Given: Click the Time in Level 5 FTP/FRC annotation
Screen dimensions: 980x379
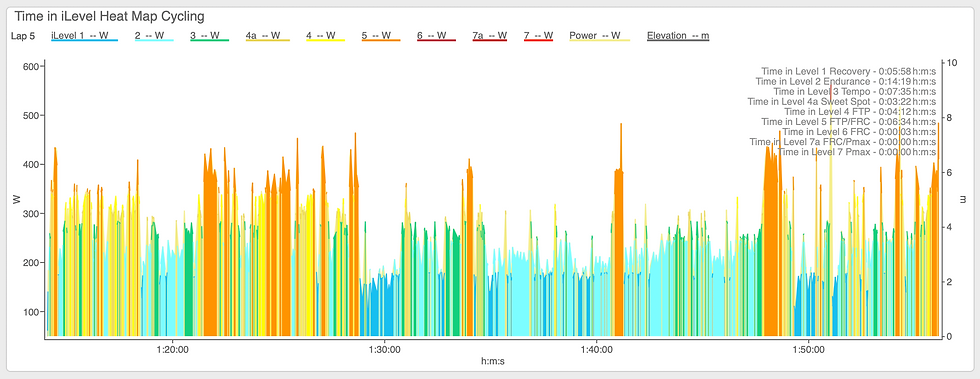Looking at the screenshot, I should click(x=848, y=121).
